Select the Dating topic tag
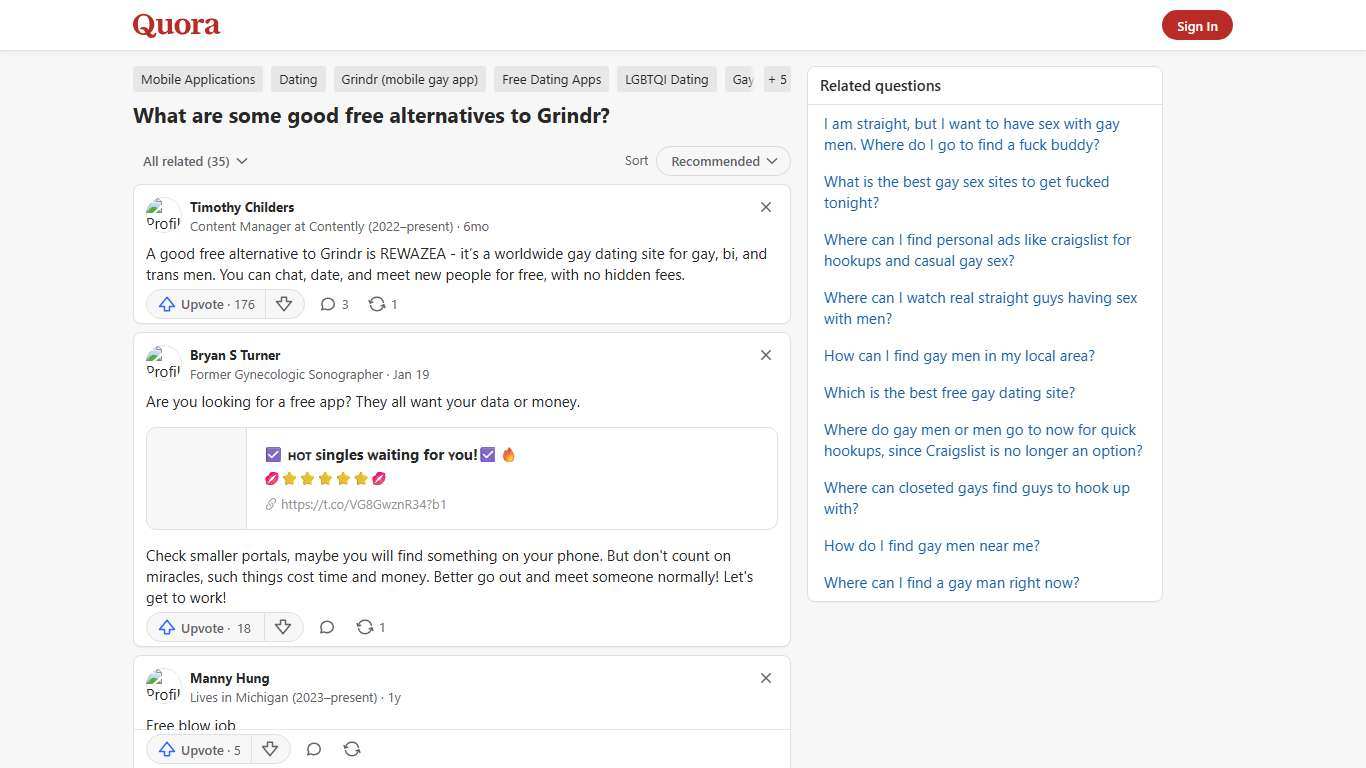The image size is (1366, 768). click(x=297, y=79)
